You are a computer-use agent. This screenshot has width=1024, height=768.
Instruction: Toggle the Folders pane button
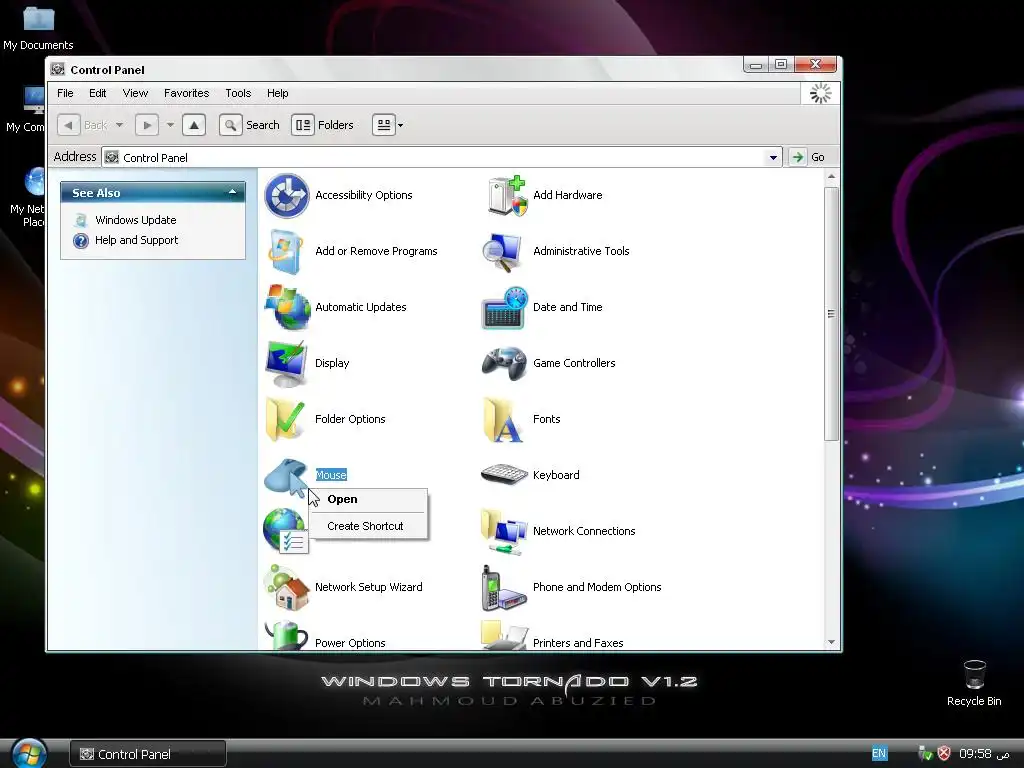323,125
